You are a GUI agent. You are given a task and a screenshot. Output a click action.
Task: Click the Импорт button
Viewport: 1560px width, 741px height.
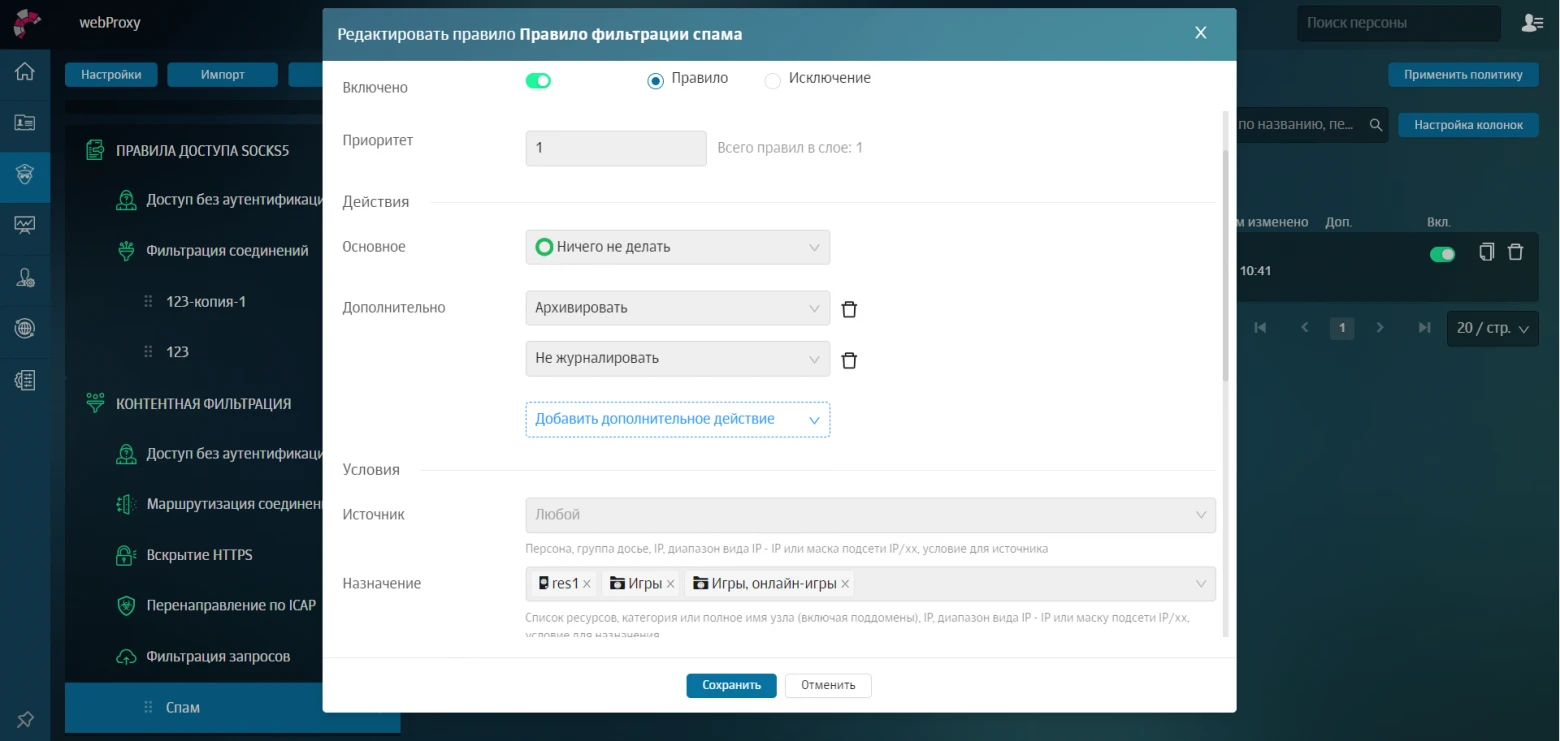point(222,74)
